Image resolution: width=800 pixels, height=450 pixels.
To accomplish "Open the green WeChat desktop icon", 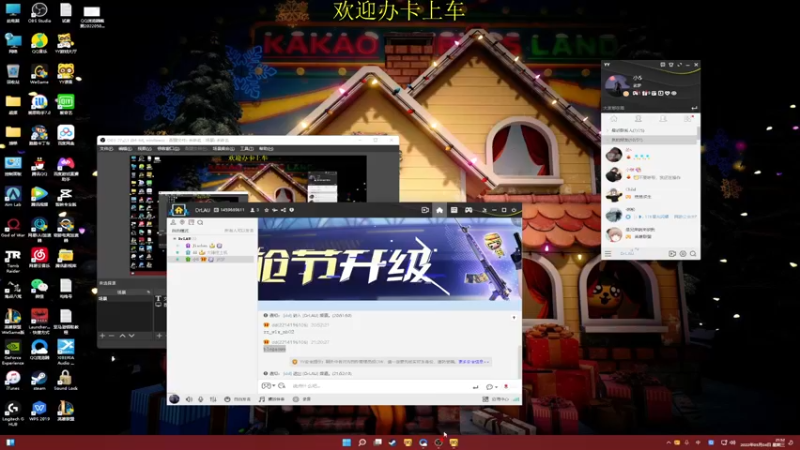I will pos(39,288).
